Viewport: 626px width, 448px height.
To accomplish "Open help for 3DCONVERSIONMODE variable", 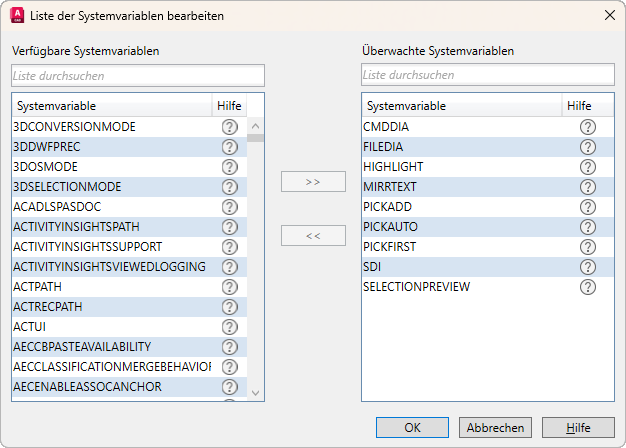I will tap(229, 127).
